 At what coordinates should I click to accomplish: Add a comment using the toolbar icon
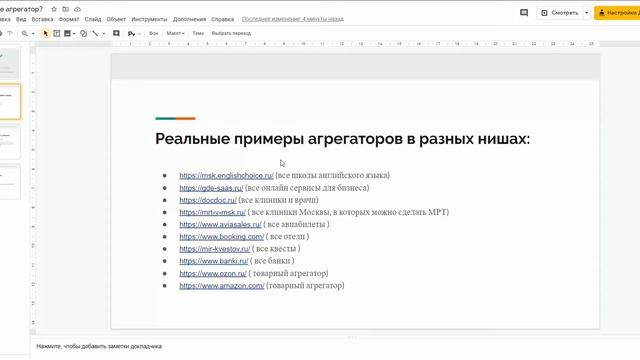[x=116, y=33]
